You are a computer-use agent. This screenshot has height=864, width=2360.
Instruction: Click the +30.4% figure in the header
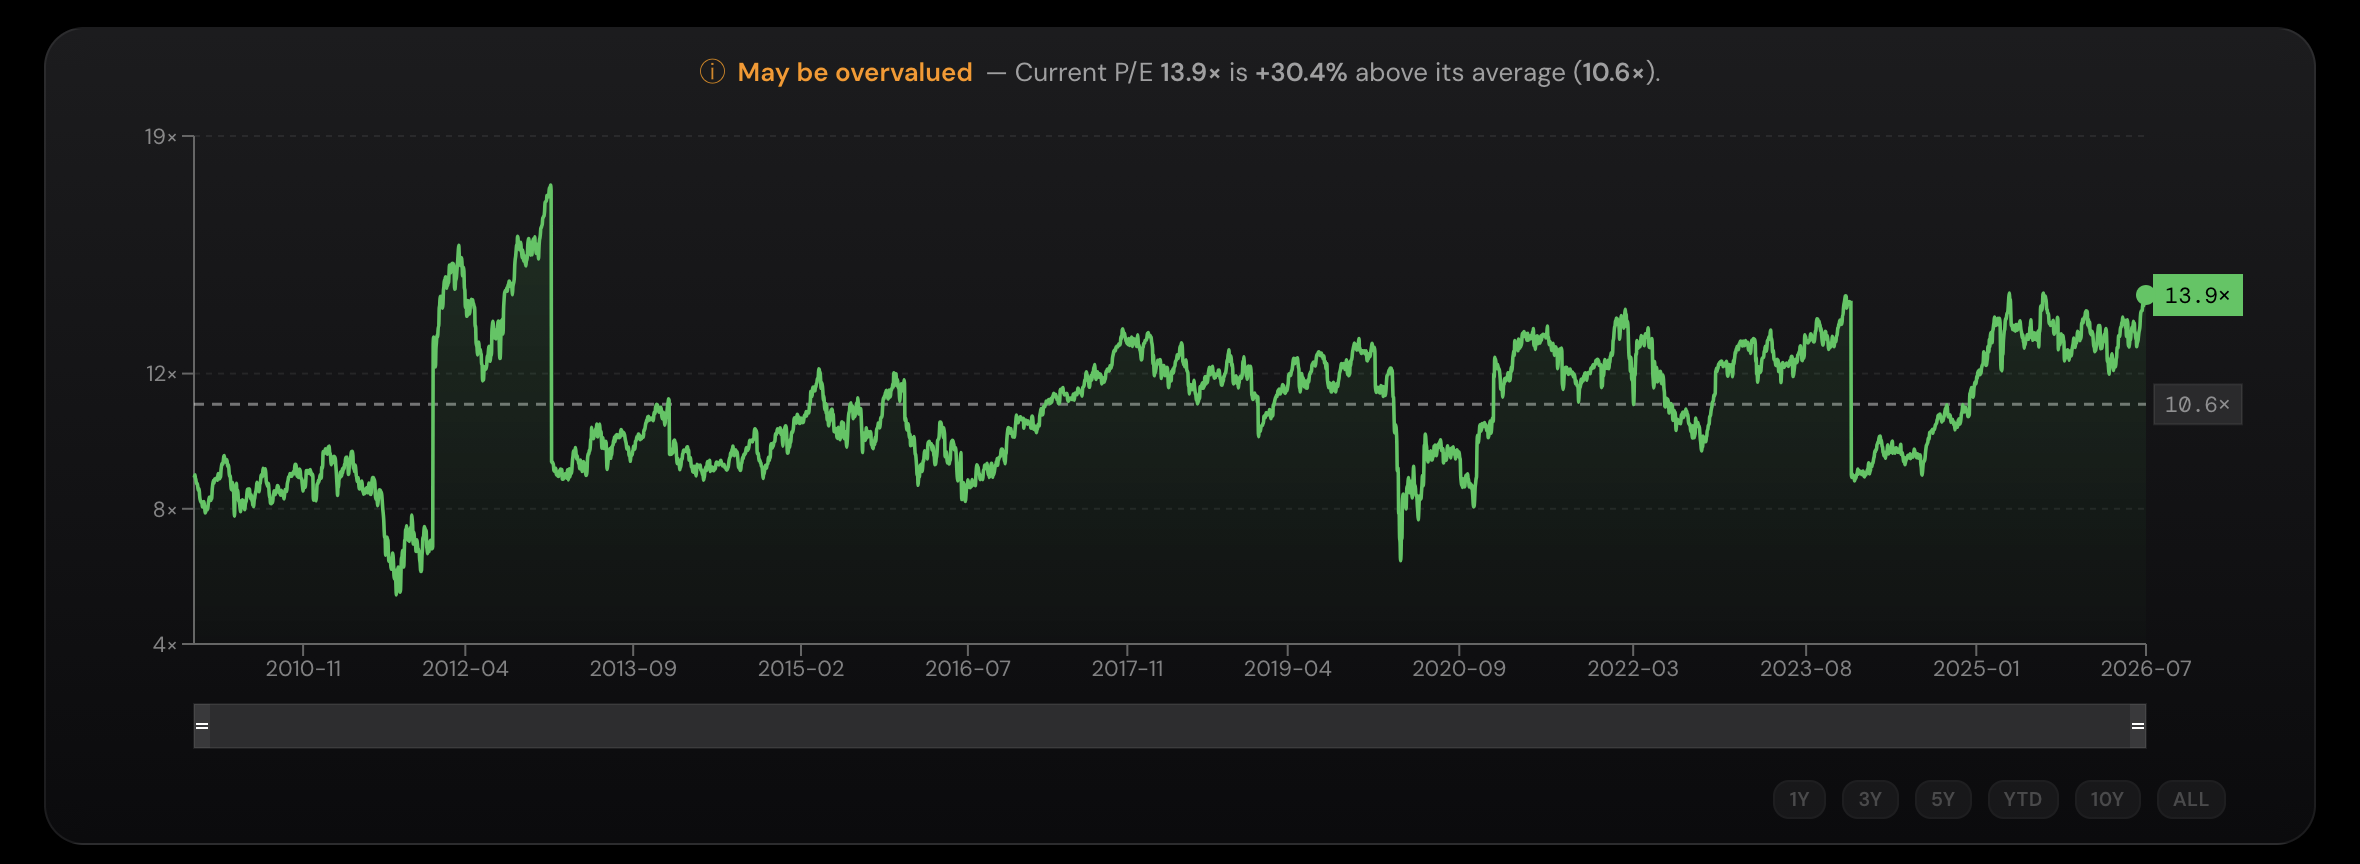[x=1301, y=72]
